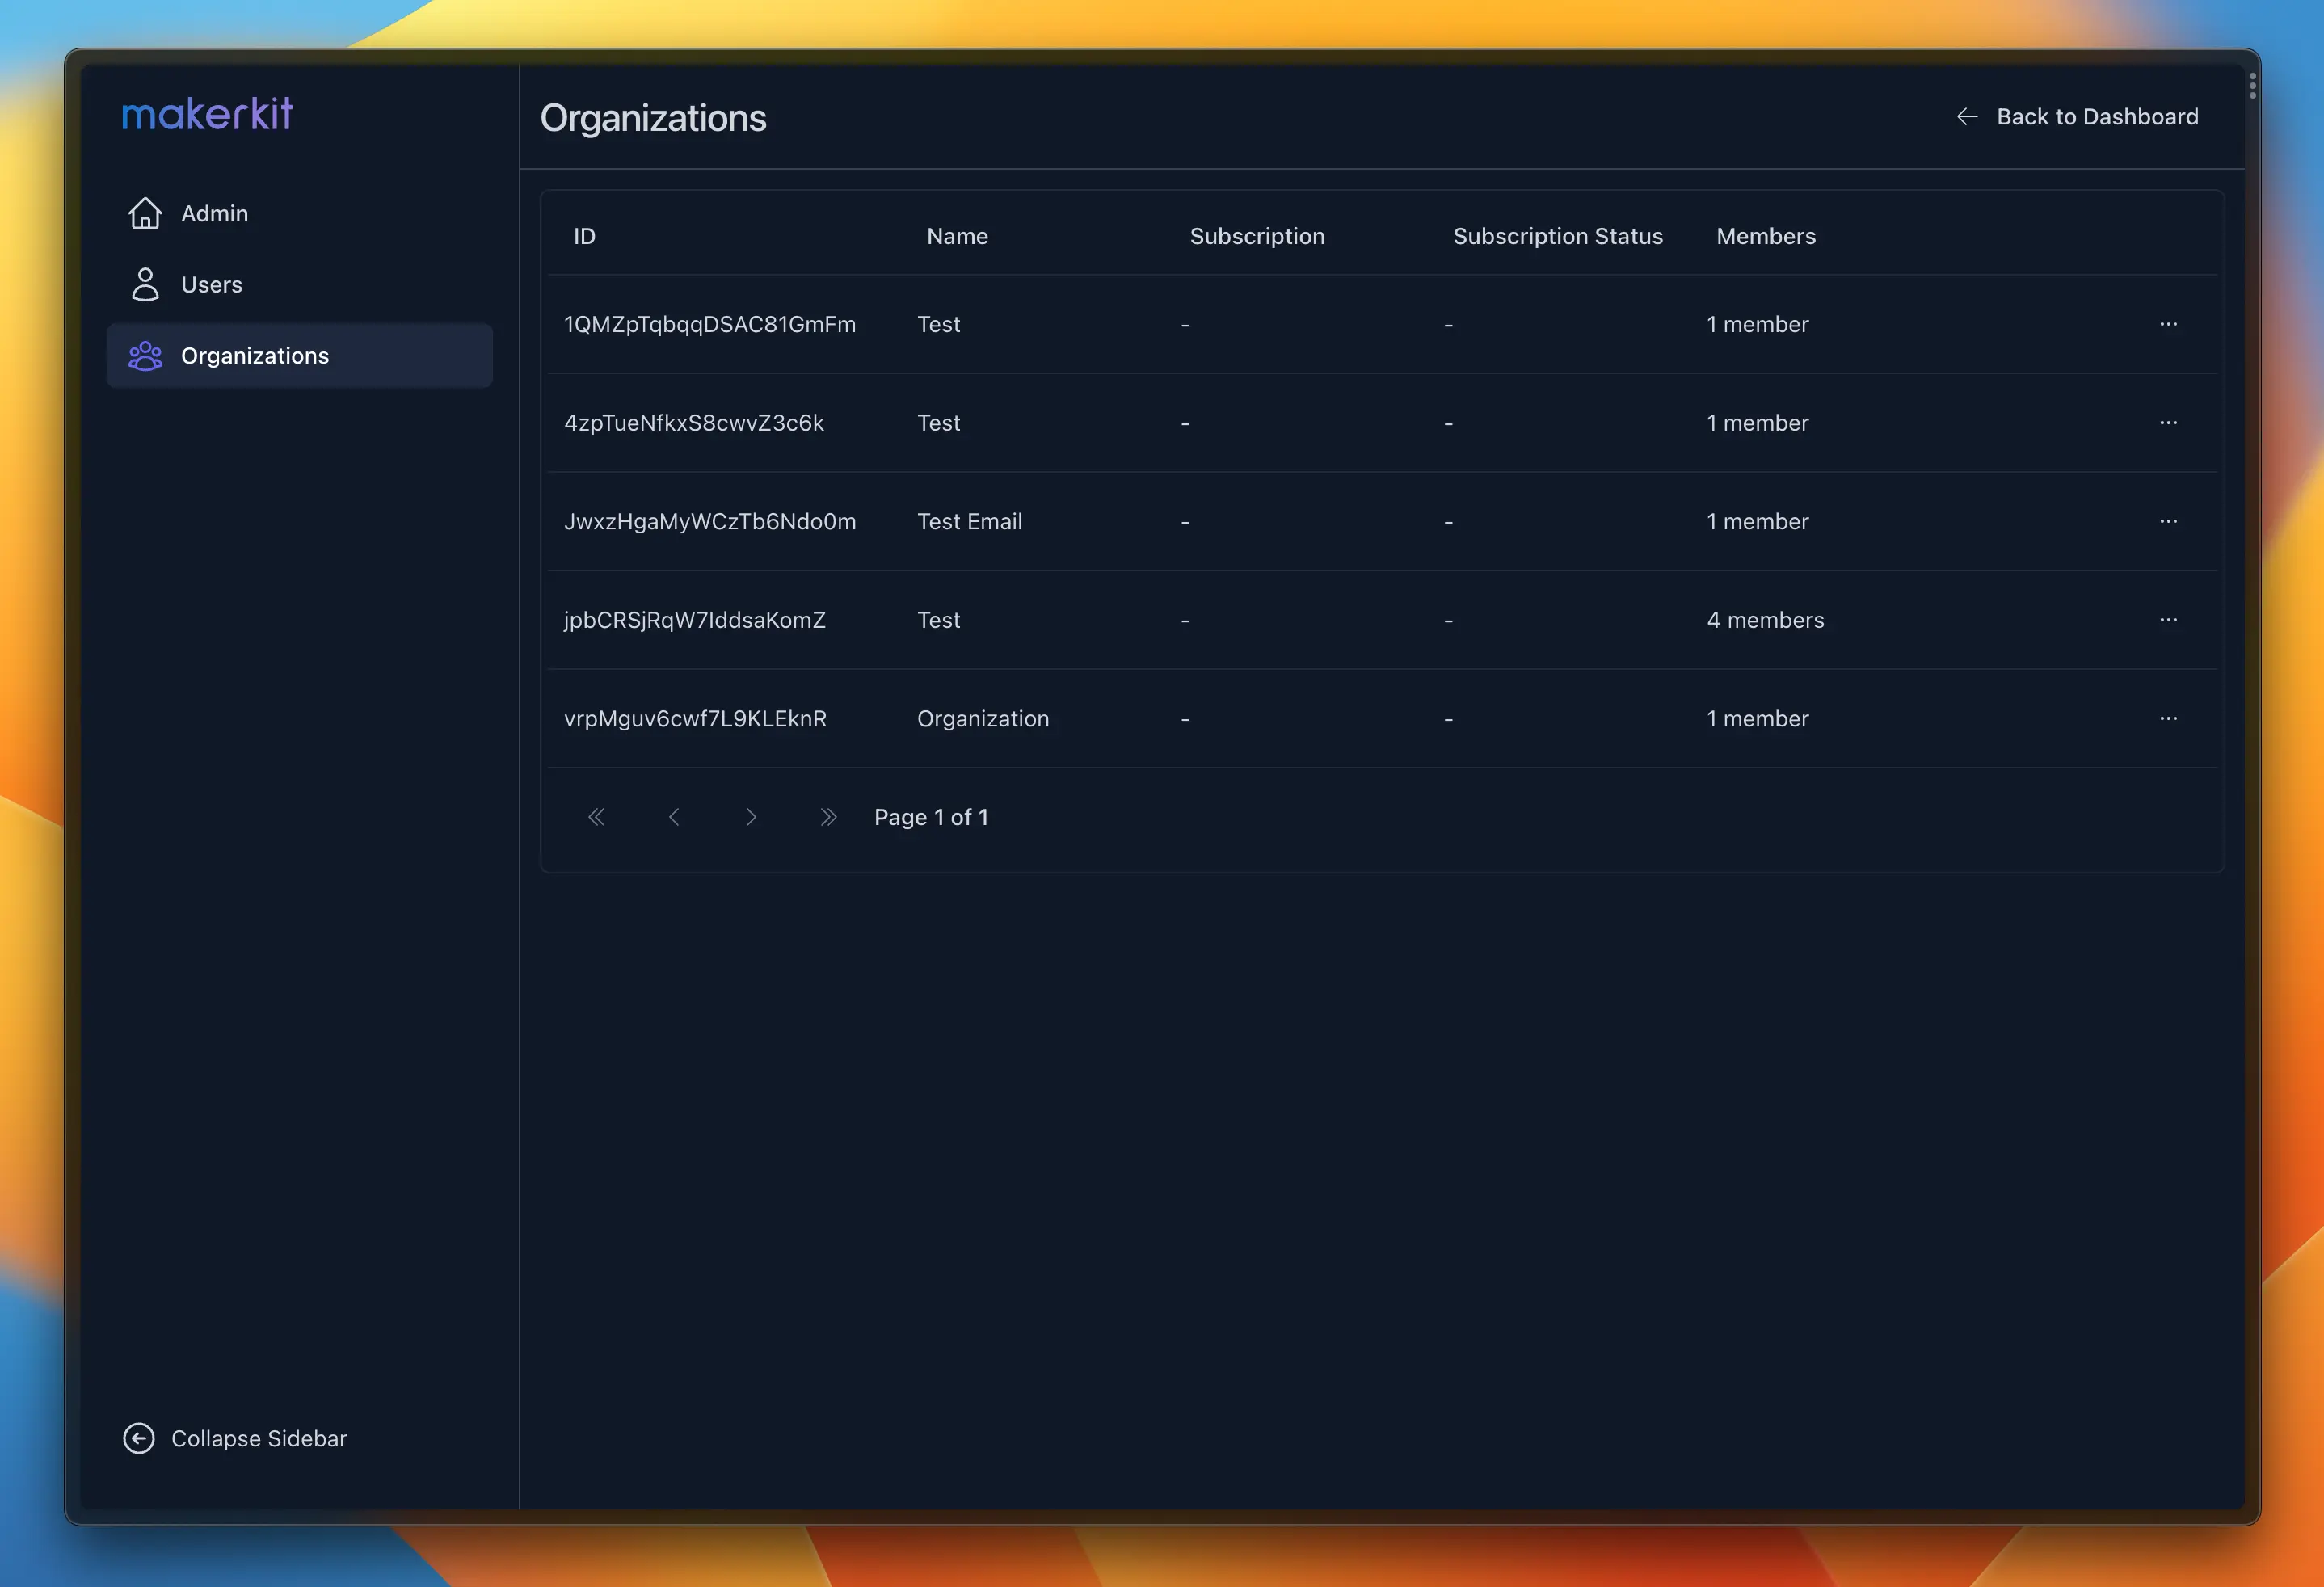The image size is (2324, 1587).
Task: Open actions menu for vrpMguv6cwf7L9KLEknR
Action: [x=2169, y=718]
